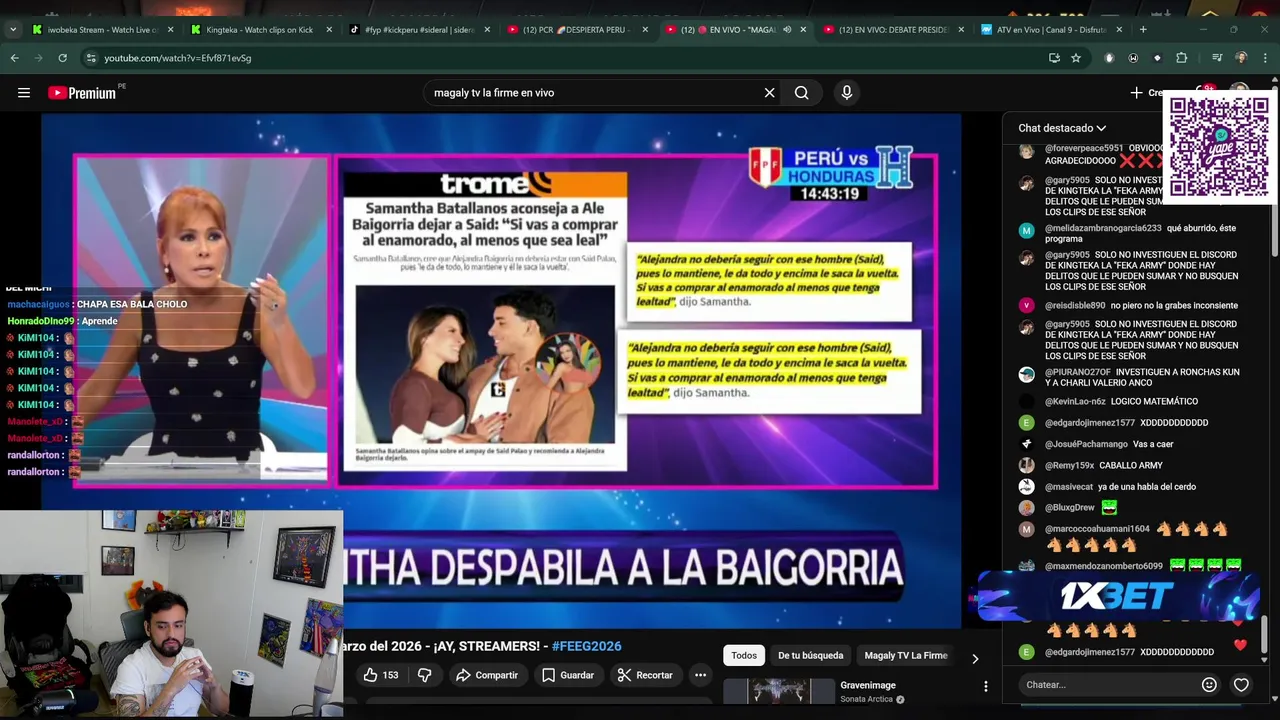Click the browser back arrow
This screenshot has height=720, width=1280.
[x=14, y=58]
